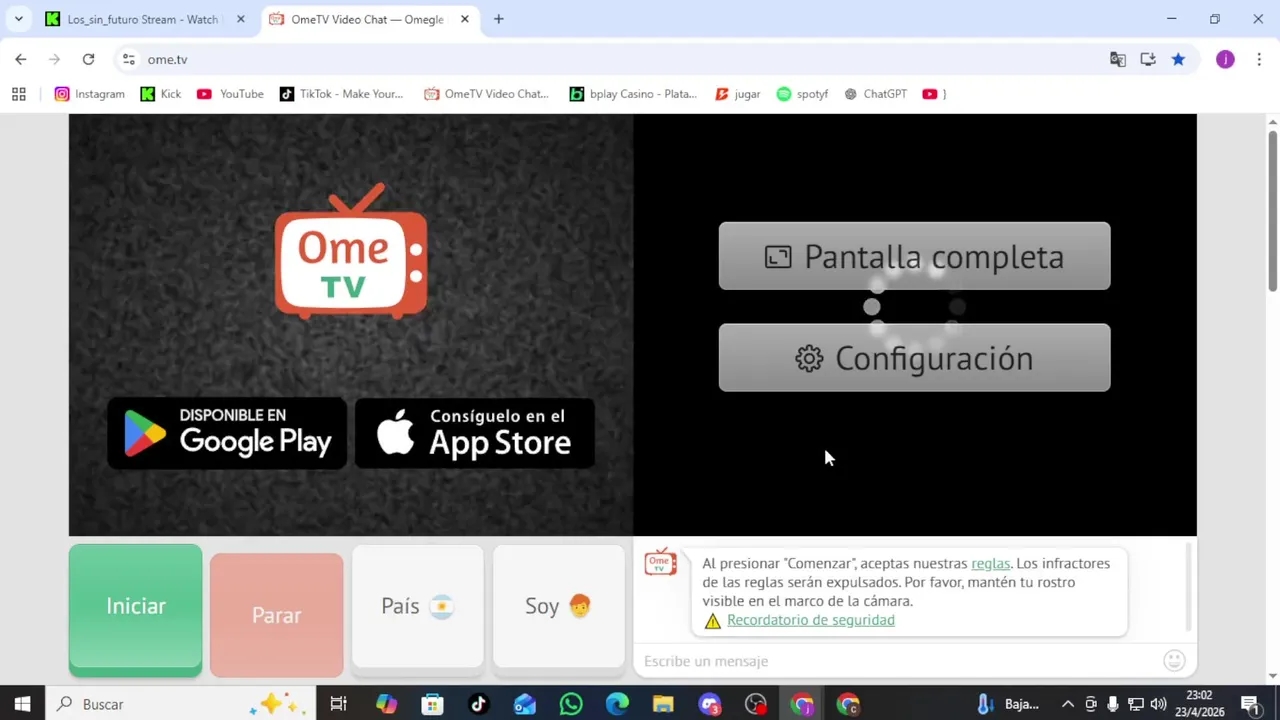Click the tray microphone icon
The width and height of the screenshot is (1280, 720).
1113,704
